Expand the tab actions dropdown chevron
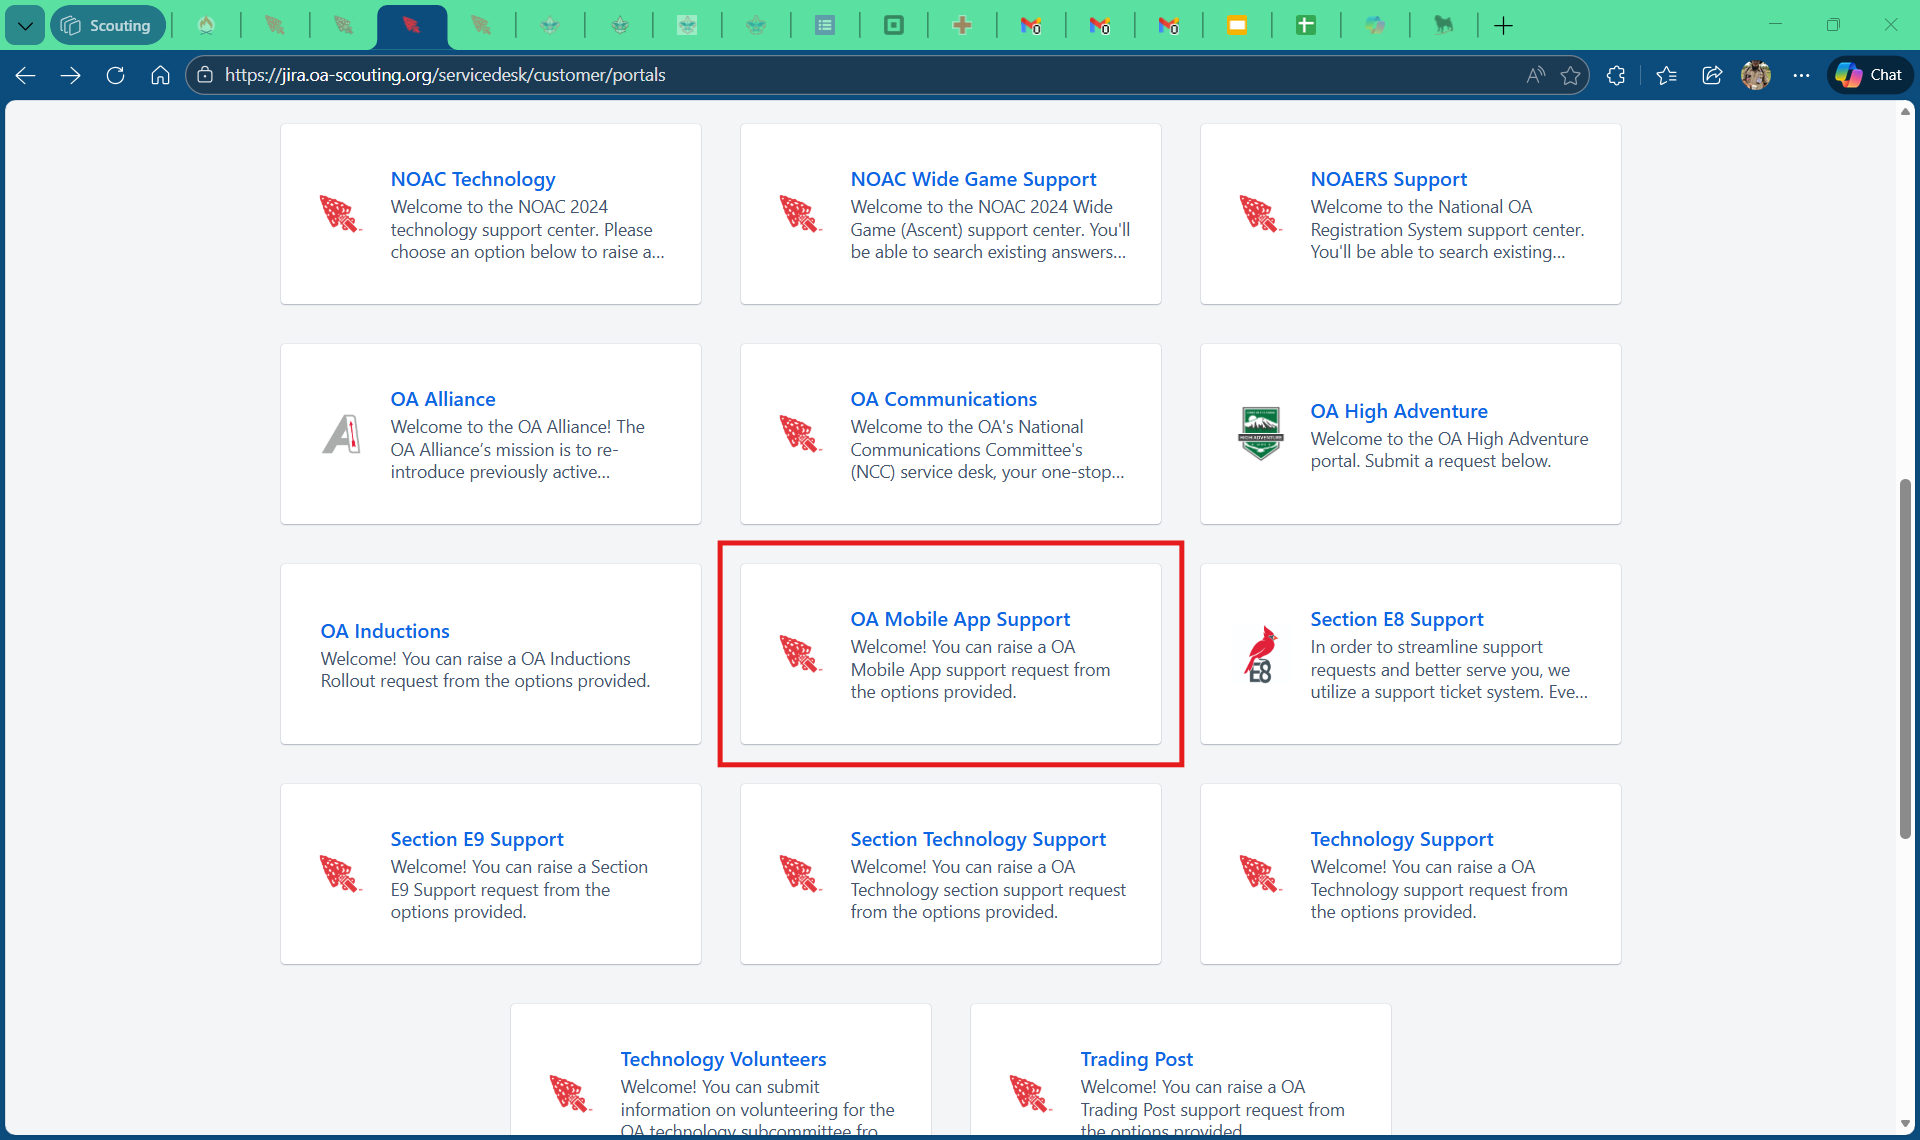The width and height of the screenshot is (1920, 1140). [x=25, y=26]
